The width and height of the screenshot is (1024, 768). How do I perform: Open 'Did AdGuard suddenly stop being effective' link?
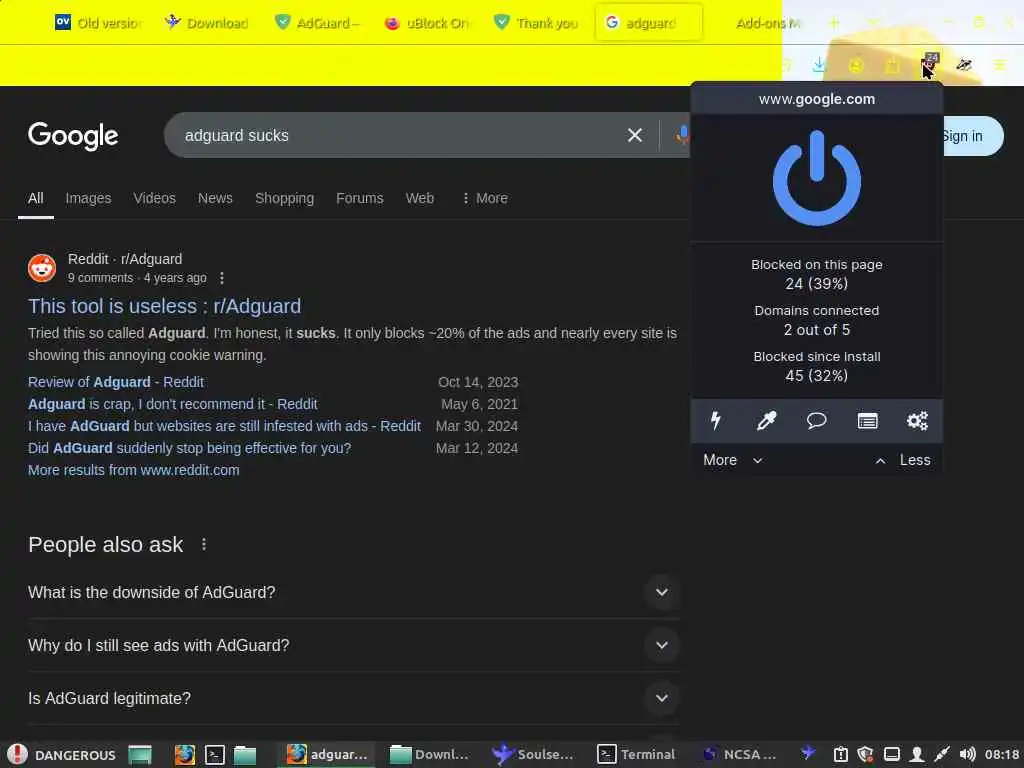point(189,448)
